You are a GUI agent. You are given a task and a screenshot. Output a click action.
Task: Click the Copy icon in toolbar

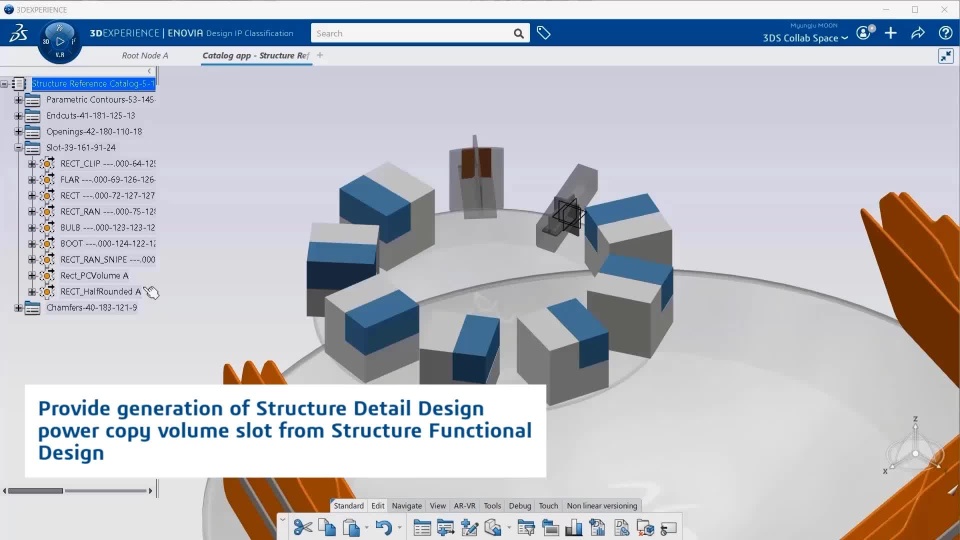point(327,527)
